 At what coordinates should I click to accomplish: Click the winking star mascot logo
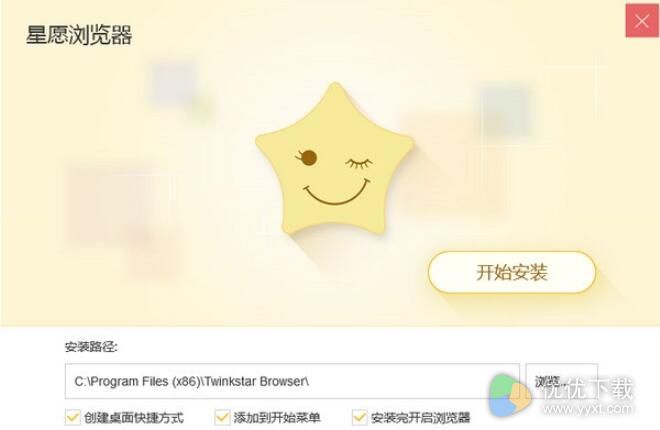click(335, 158)
